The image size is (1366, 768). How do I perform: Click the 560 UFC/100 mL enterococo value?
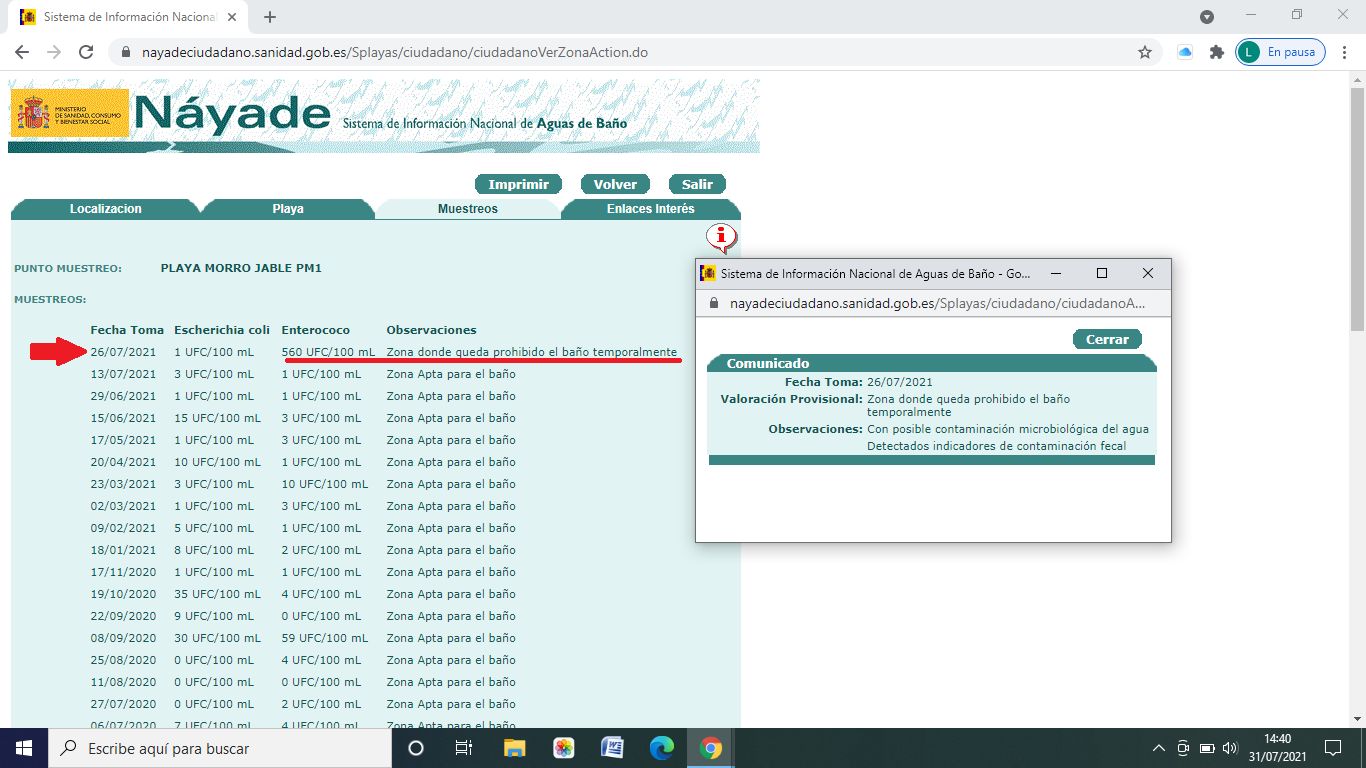pyautogui.click(x=328, y=352)
